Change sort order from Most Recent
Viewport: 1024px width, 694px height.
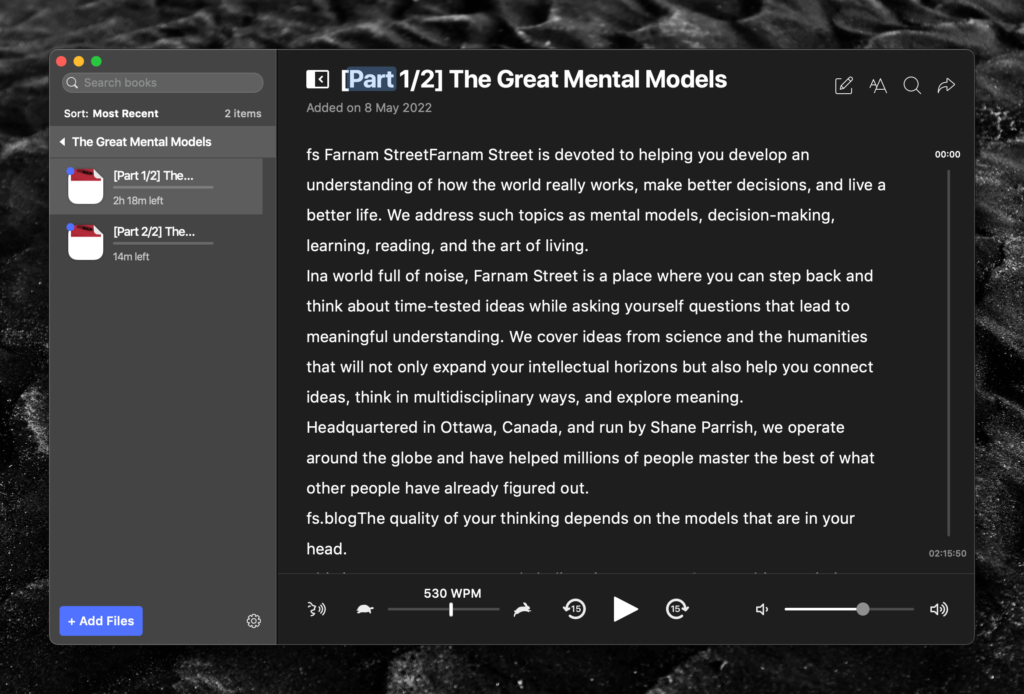click(x=111, y=114)
